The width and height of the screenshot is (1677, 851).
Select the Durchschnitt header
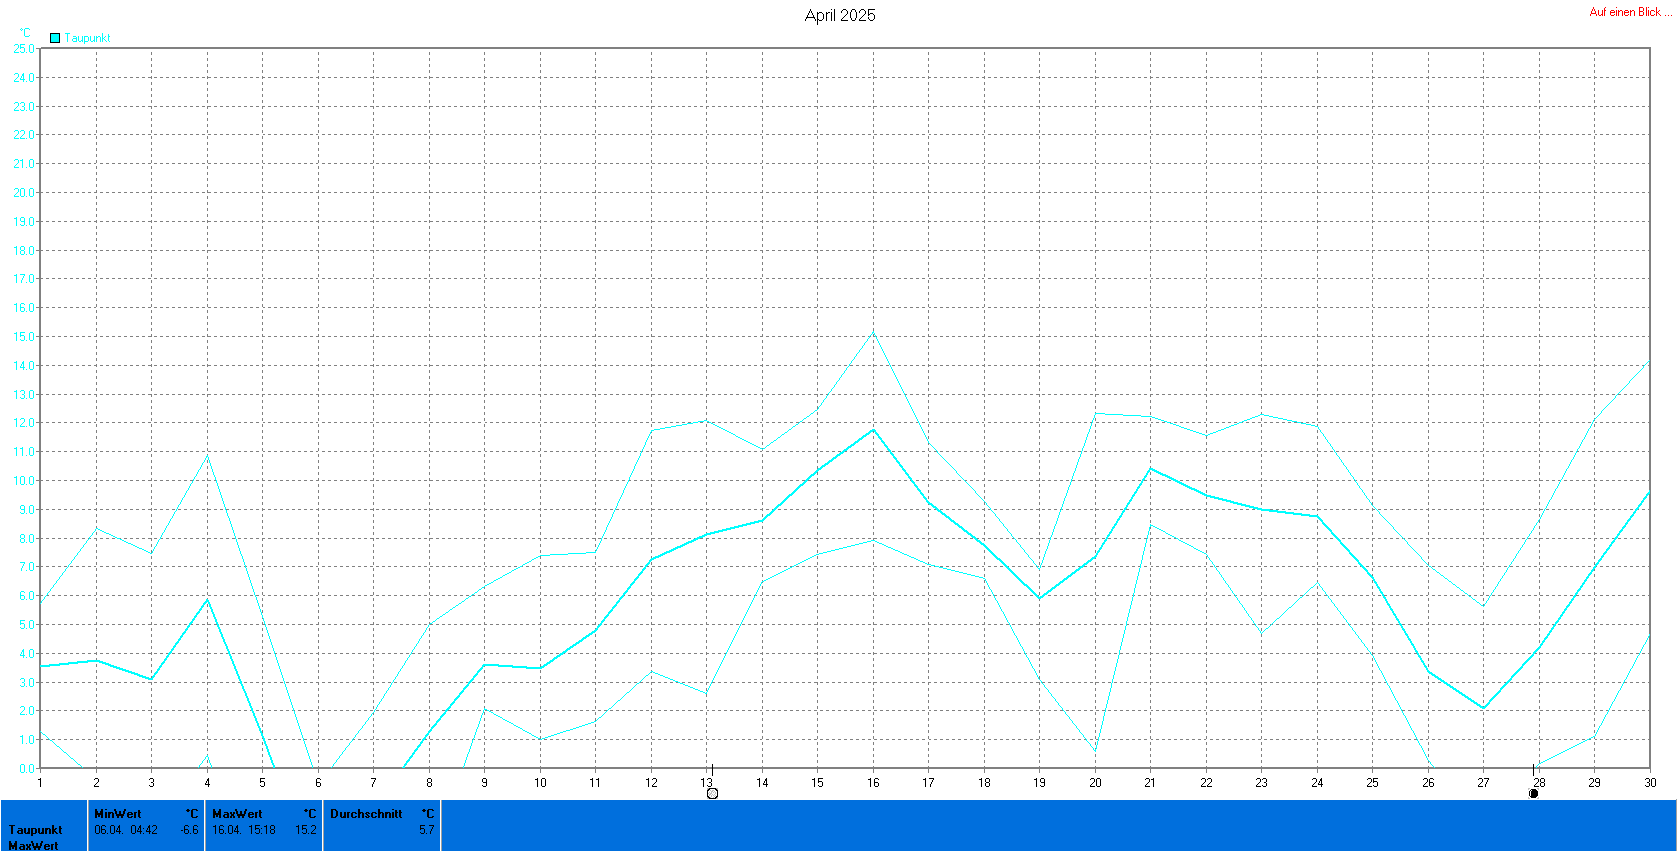(366, 814)
